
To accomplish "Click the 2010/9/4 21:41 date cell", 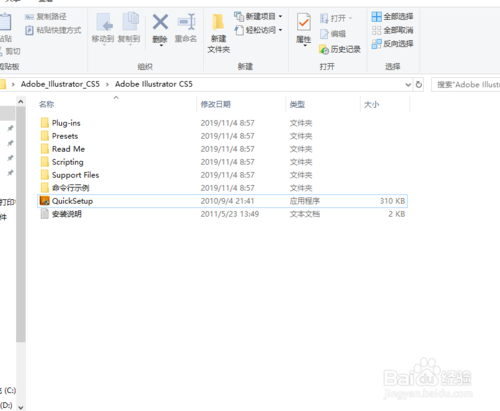I will (x=227, y=201).
